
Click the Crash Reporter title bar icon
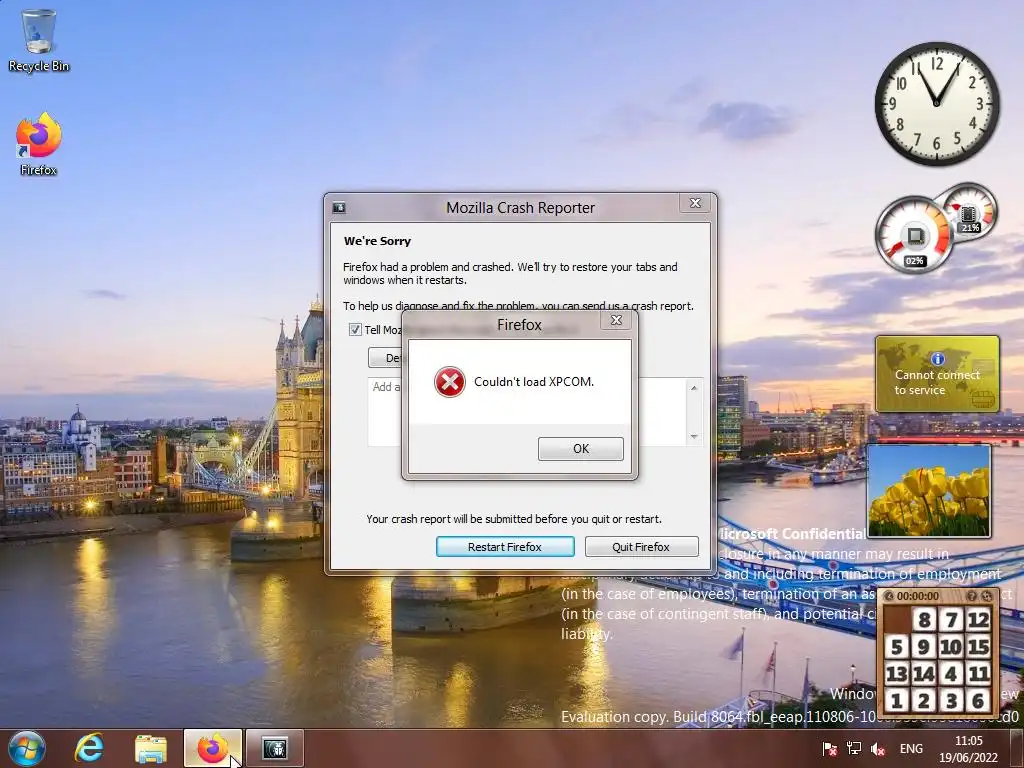tap(339, 208)
